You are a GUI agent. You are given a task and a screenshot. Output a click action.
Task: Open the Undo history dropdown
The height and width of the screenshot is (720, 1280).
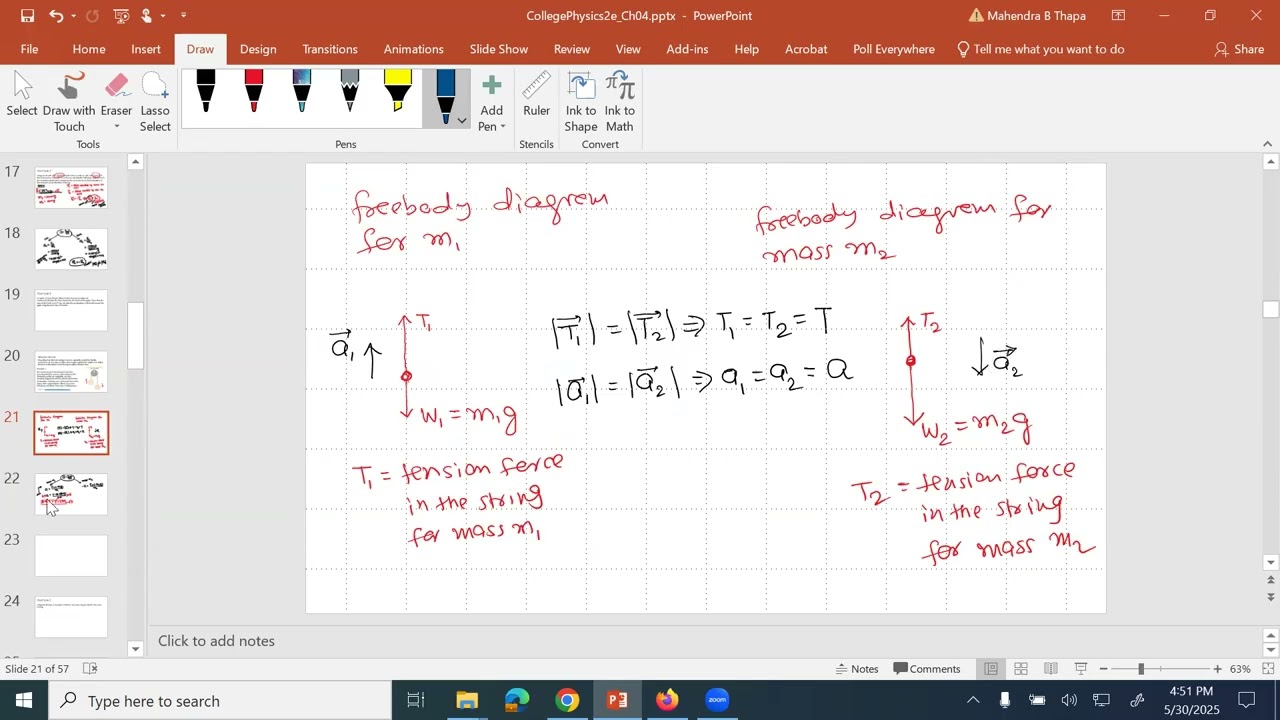point(73,16)
